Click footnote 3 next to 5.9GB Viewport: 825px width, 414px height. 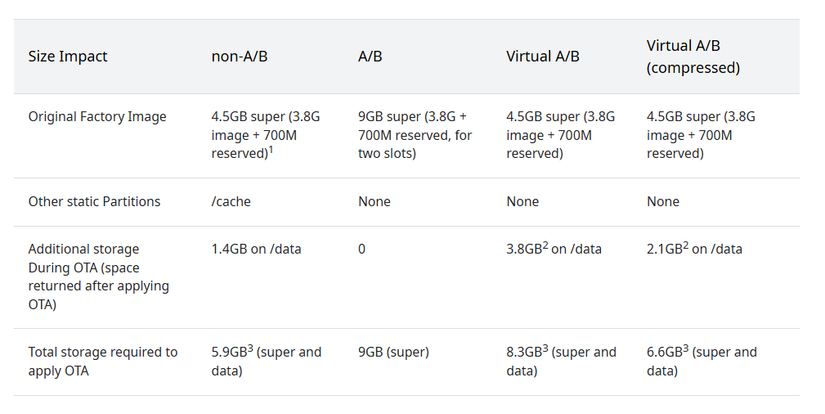coord(250,349)
